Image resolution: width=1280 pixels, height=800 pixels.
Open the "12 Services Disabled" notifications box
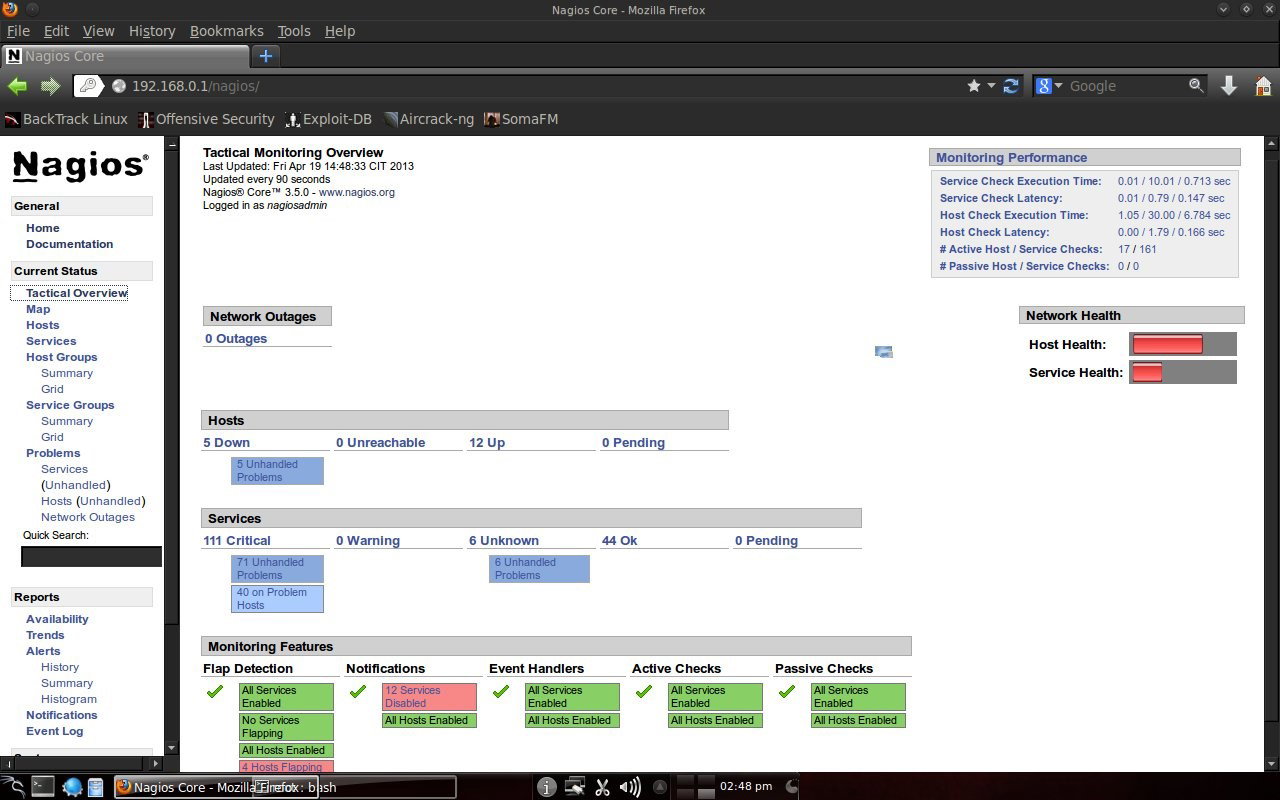coord(429,697)
